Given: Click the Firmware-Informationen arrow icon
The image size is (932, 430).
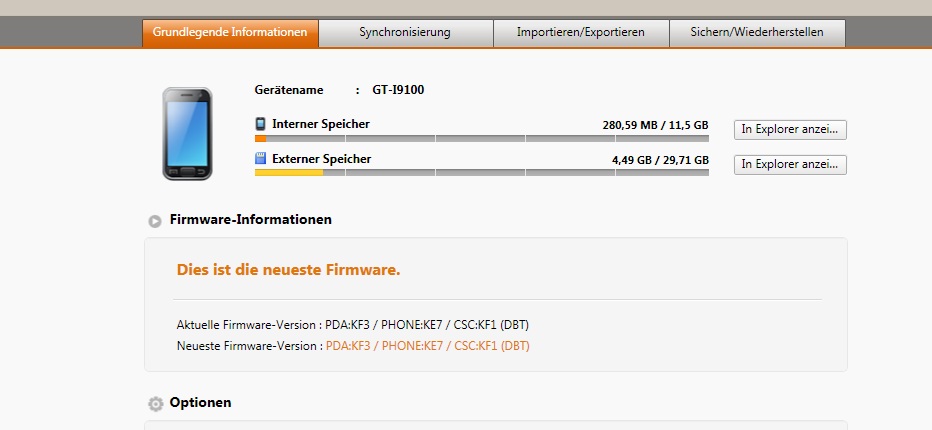Looking at the screenshot, I should coord(155,221).
